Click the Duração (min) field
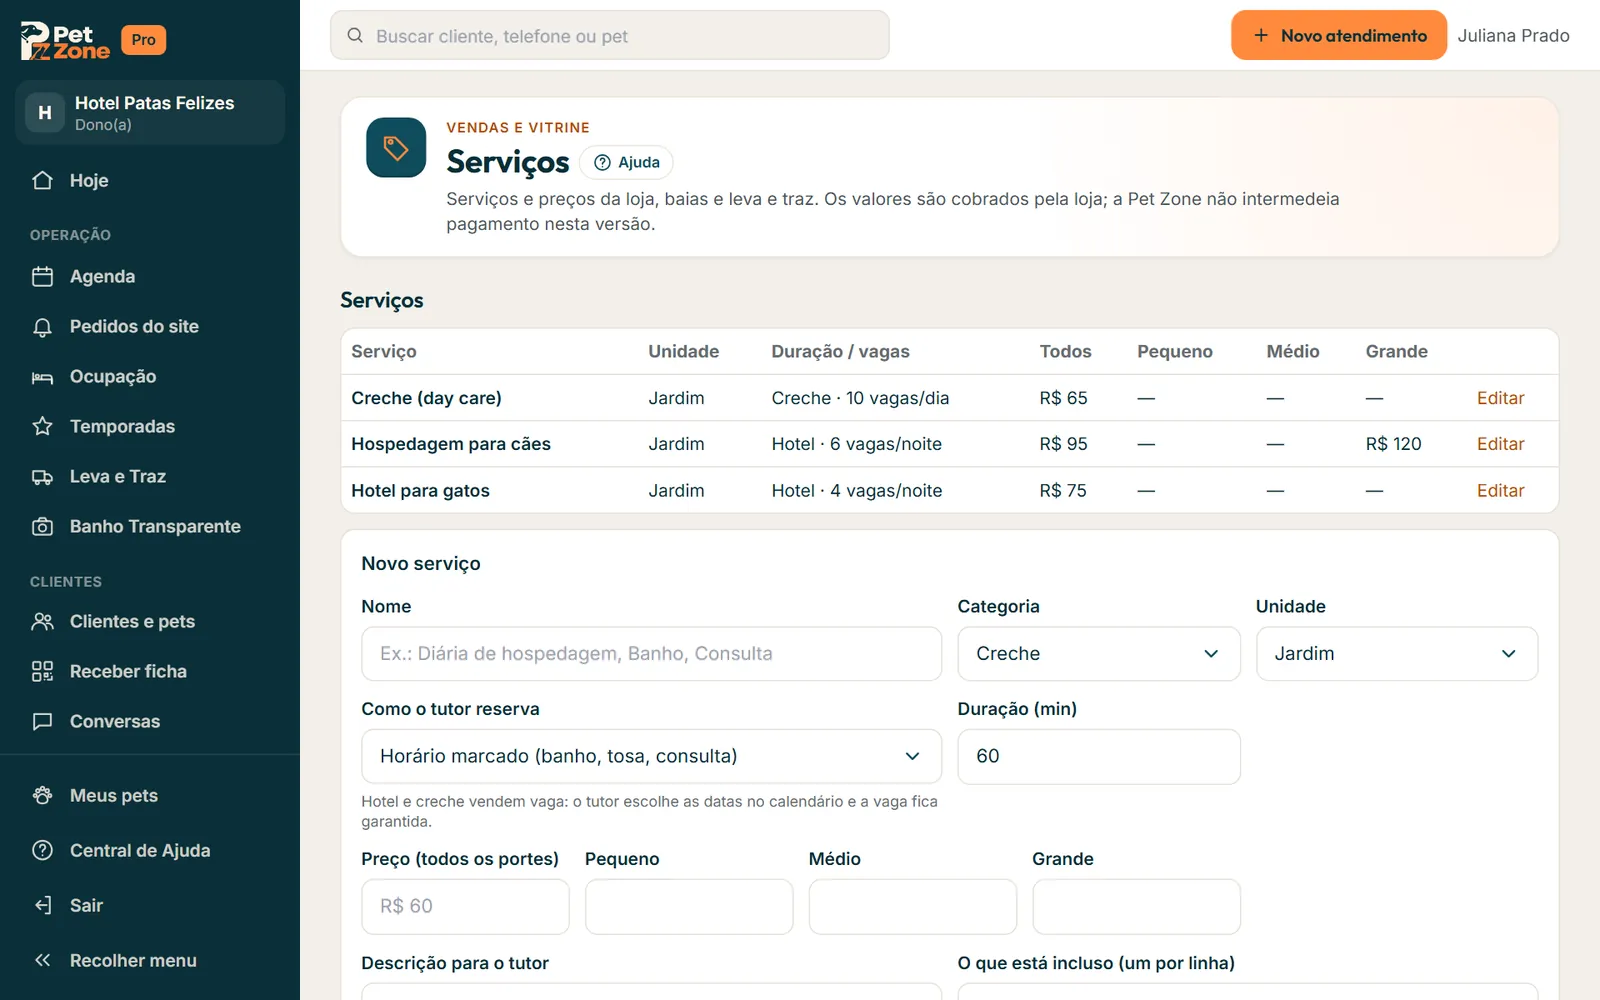 tap(1099, 756)
